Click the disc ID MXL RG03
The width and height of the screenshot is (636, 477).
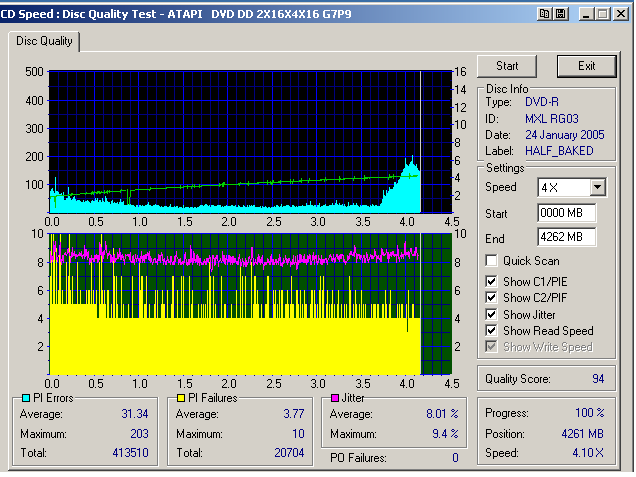click(552, 119)
